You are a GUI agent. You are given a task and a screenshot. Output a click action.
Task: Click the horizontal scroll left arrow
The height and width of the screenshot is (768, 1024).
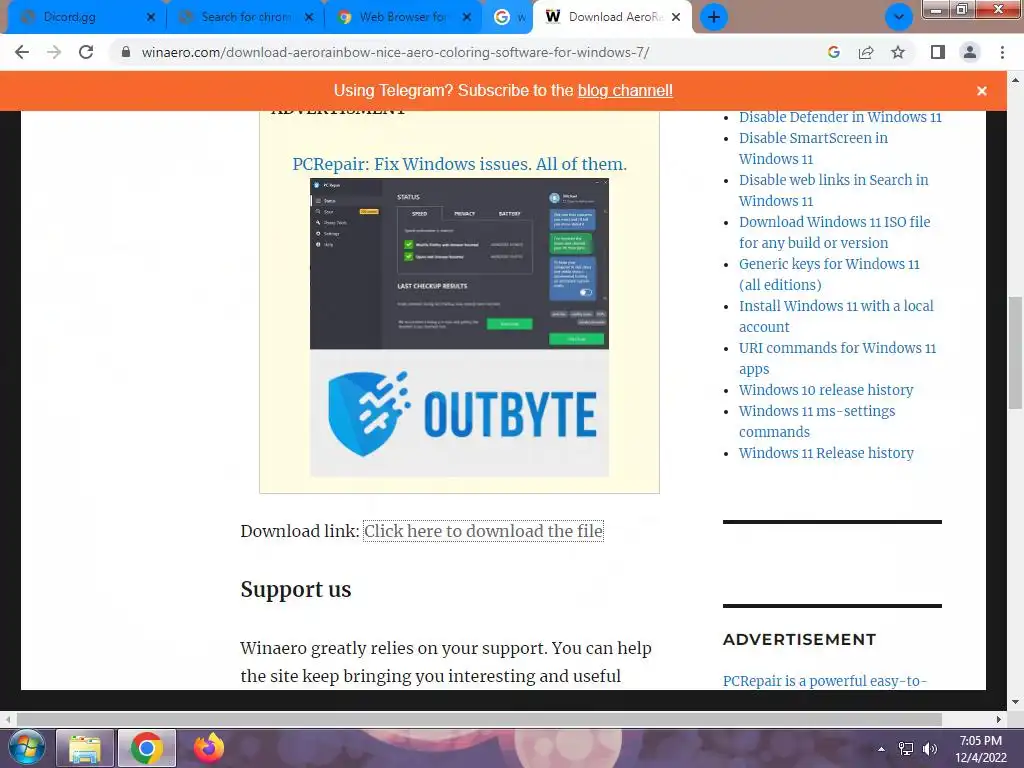tap(7, 719)
